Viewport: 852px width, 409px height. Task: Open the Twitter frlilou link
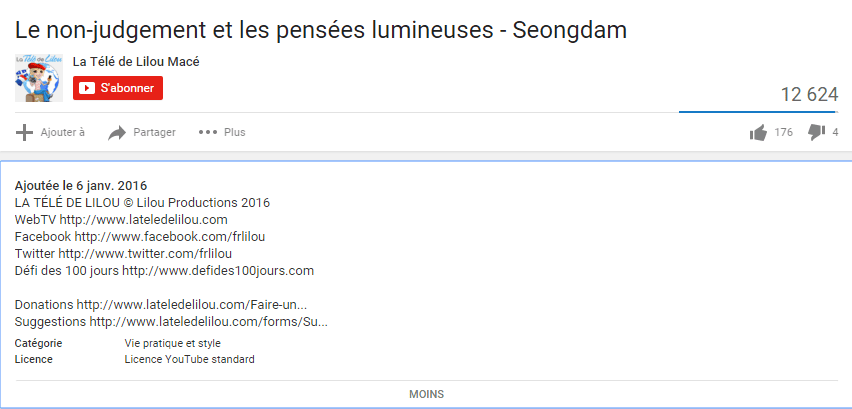145,254
